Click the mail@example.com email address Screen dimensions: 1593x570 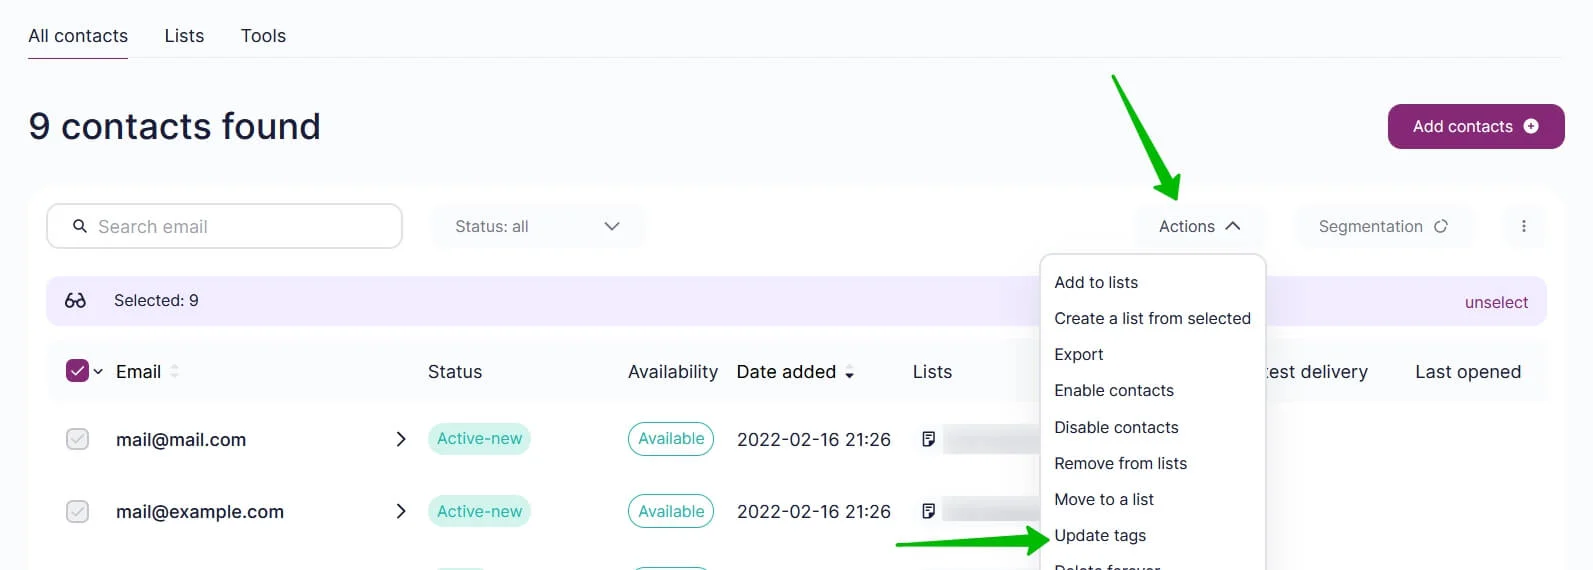click(200, 511)
